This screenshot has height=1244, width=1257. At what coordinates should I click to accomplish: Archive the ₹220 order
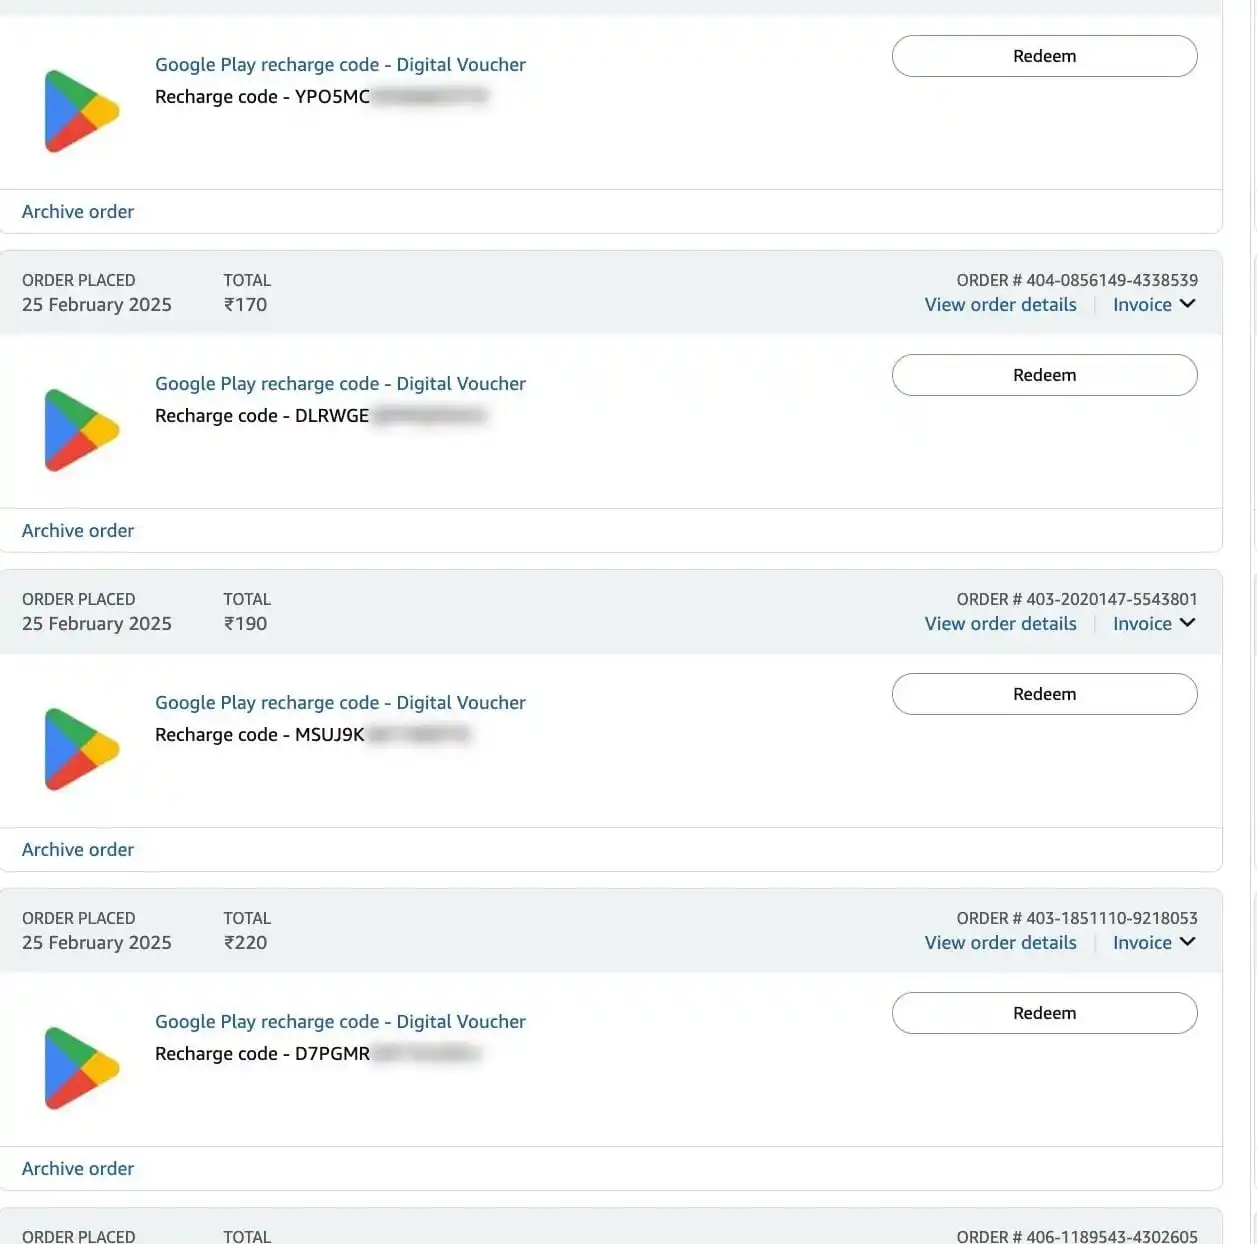[x=78, y=1169]
